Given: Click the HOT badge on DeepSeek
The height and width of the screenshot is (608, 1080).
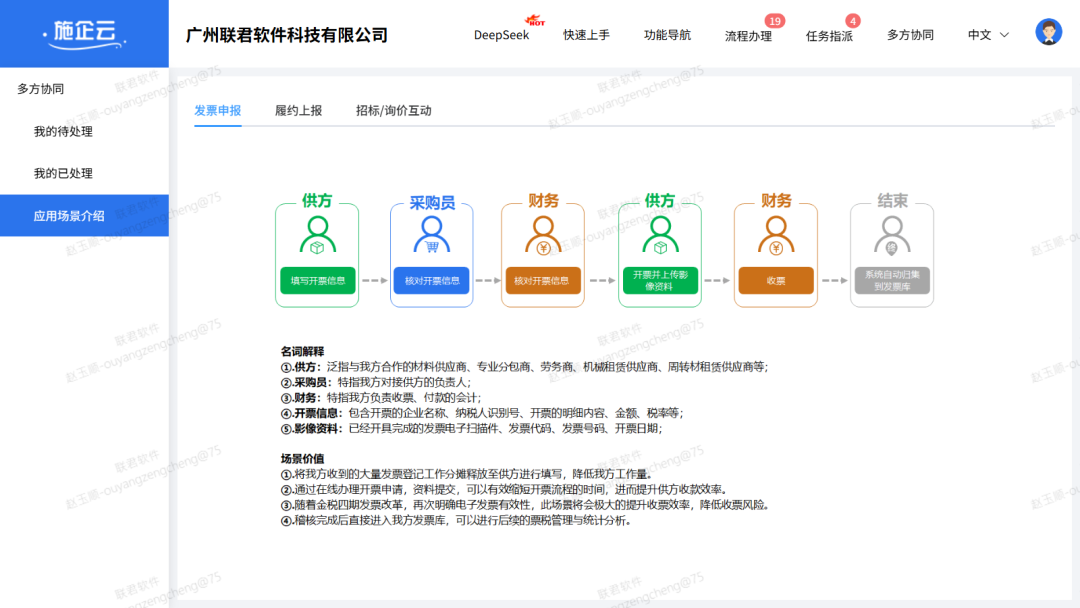Looking at the screenshot, I should [535, 20].
